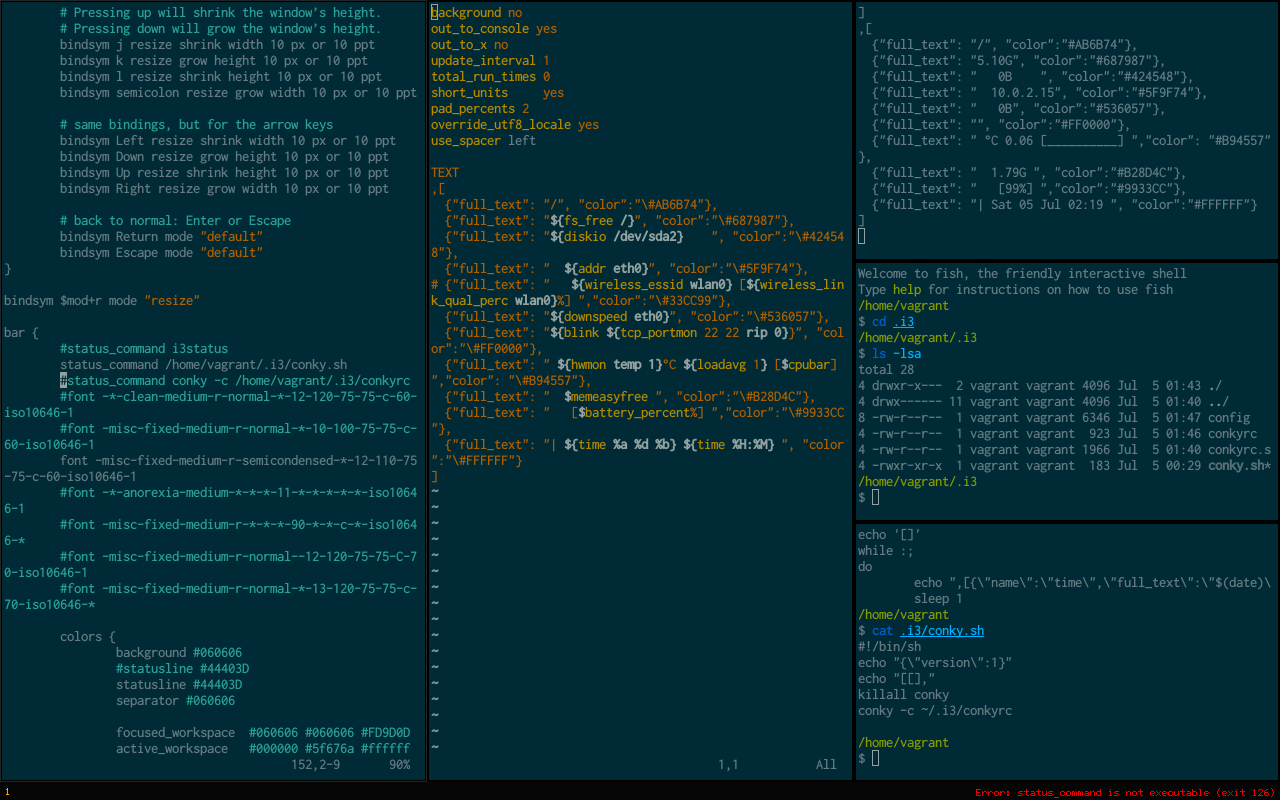Screen dimensions: 1280x800
Task: Click the '${time %a %d %b}' line
Action: (637, 453)
